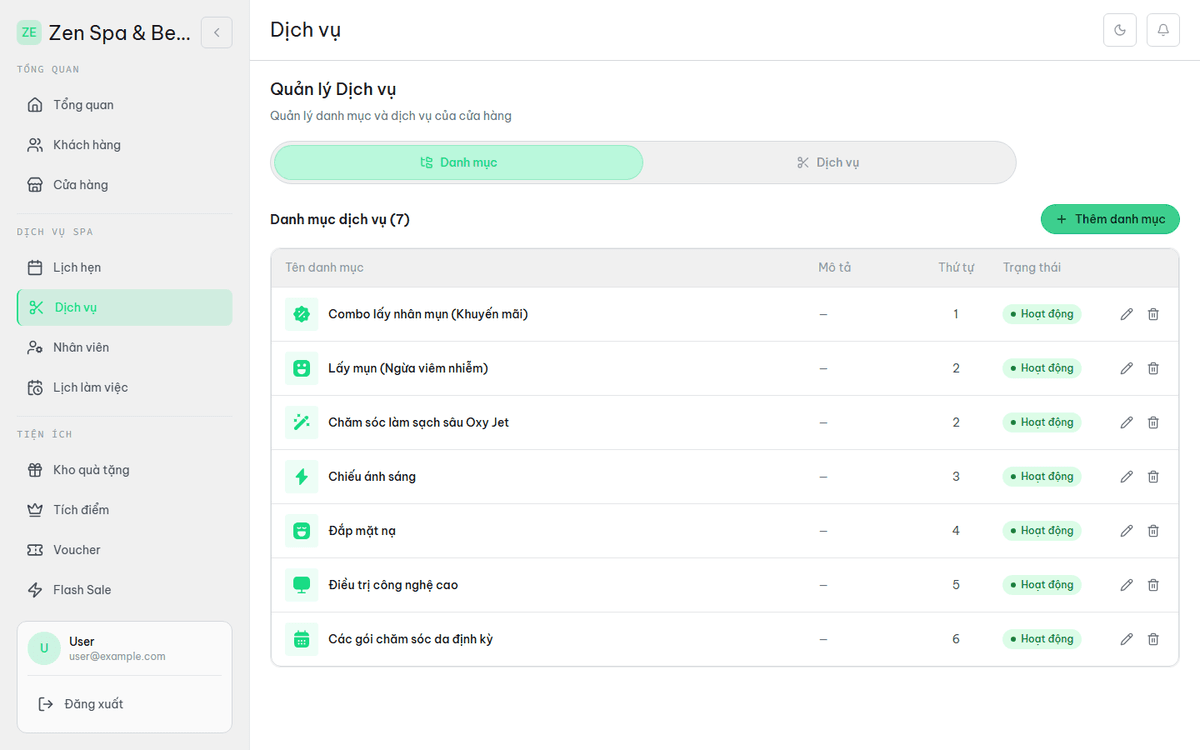
Task: Select the Danh mục tab
Action: tap(458, 162)
